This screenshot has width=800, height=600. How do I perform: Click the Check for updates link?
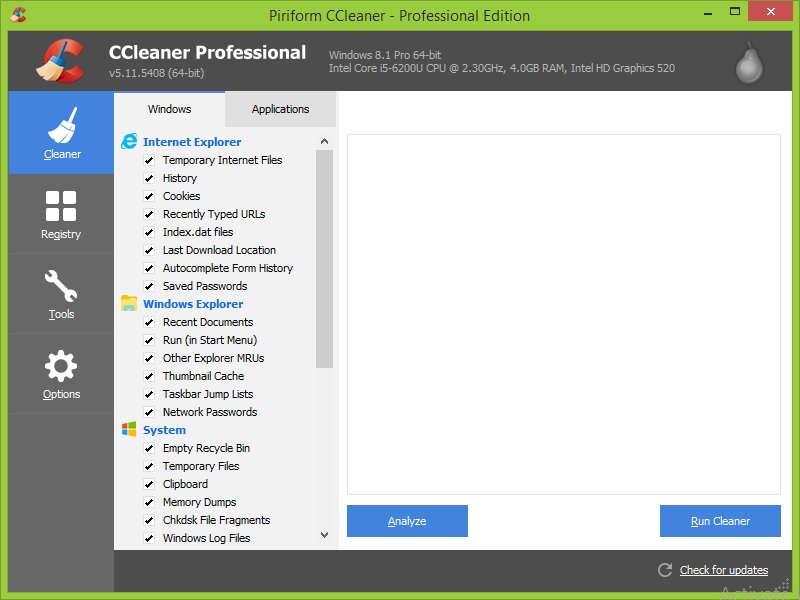723,570
